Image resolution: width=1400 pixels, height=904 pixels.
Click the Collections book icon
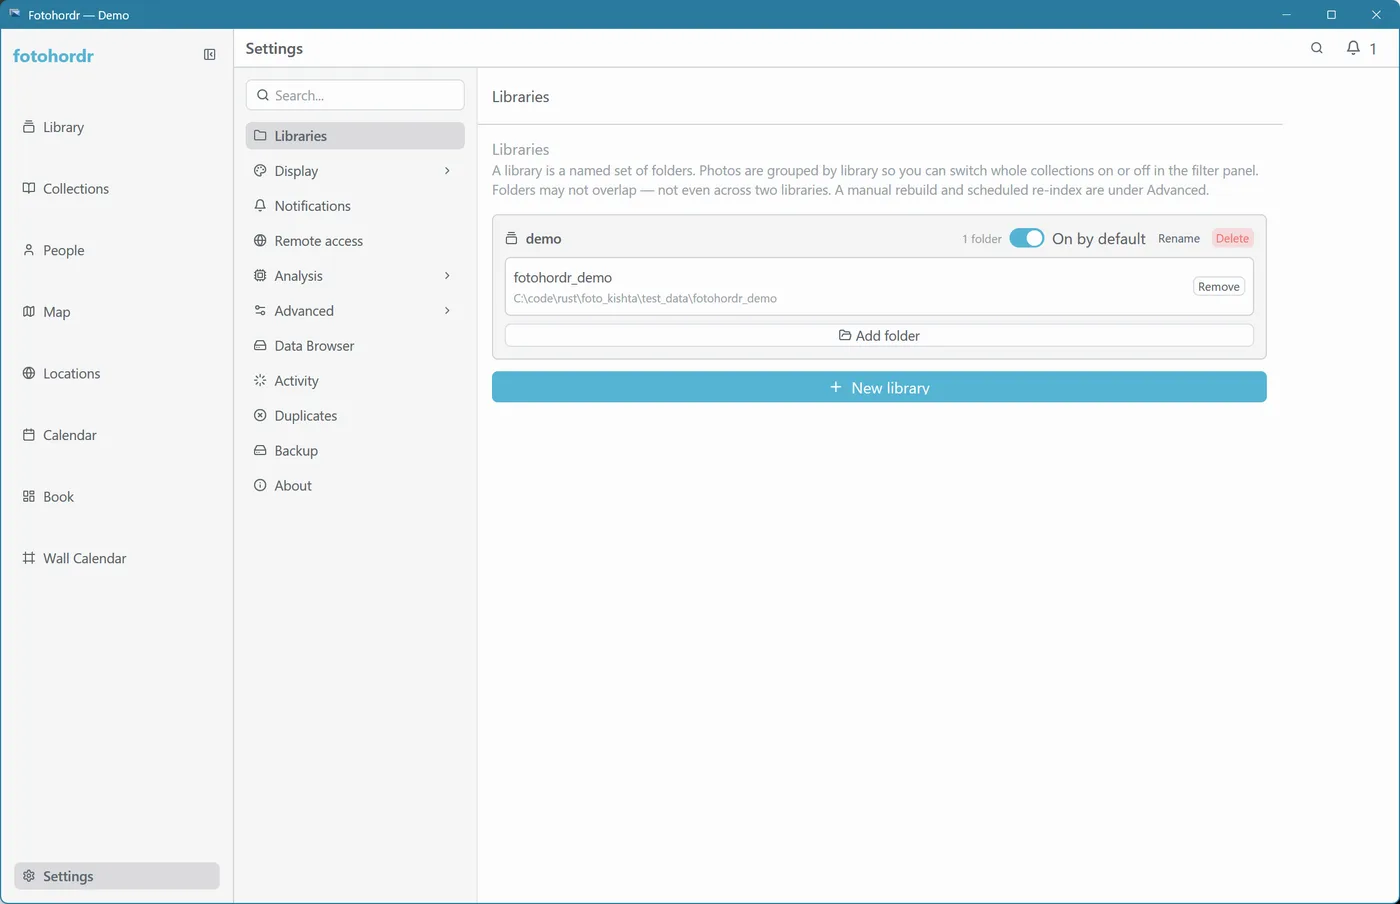point(29,188)
